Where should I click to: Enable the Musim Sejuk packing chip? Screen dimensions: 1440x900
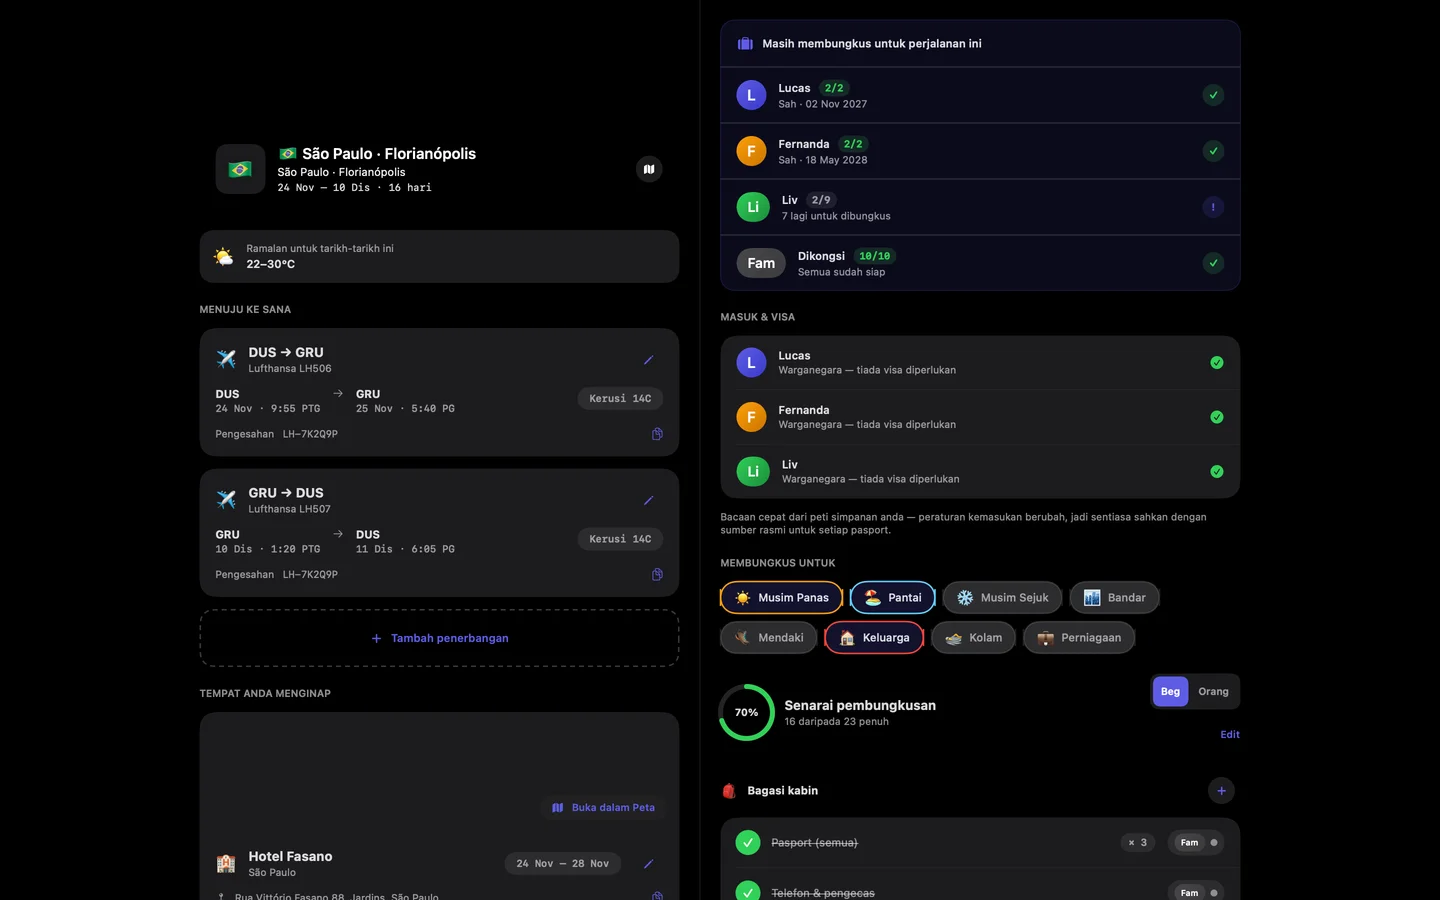(1003, 598)
